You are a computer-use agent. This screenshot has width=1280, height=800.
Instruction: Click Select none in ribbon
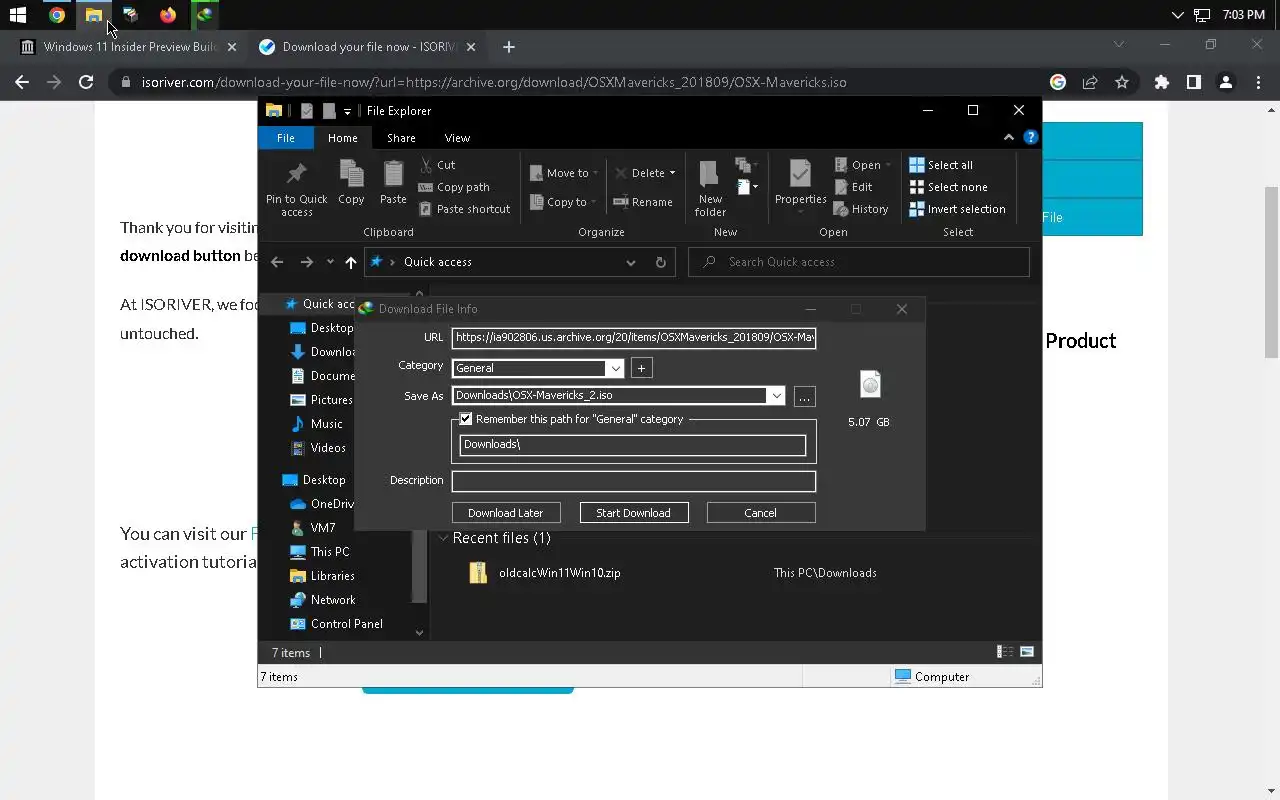tap(948, 187)
